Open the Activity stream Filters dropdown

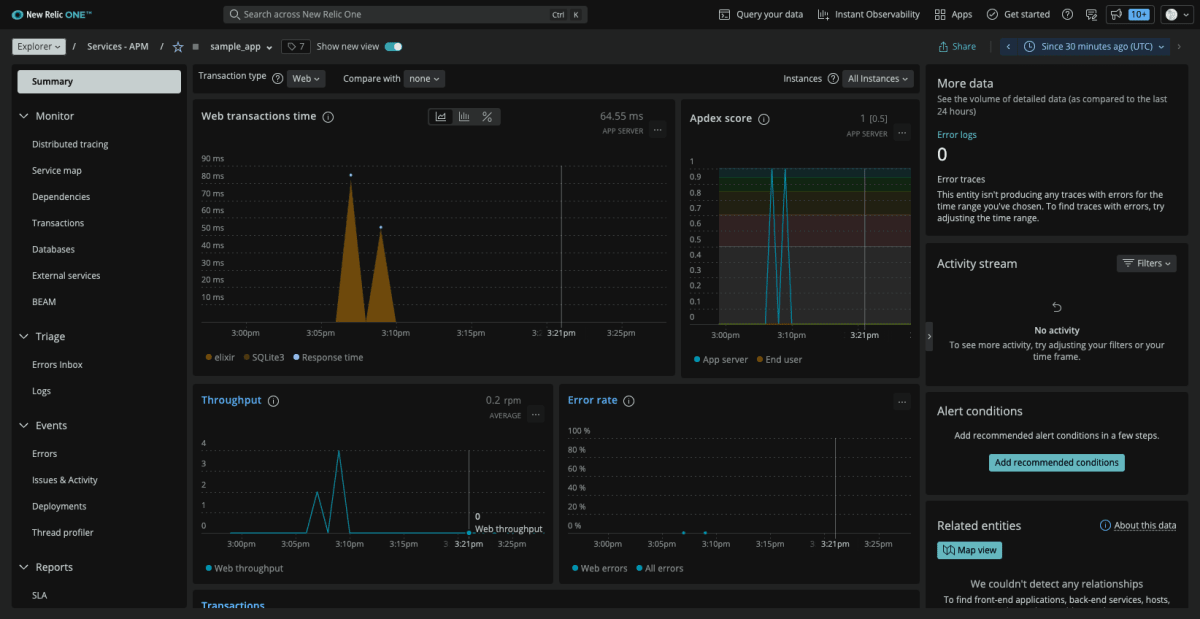click(1146, 263)
